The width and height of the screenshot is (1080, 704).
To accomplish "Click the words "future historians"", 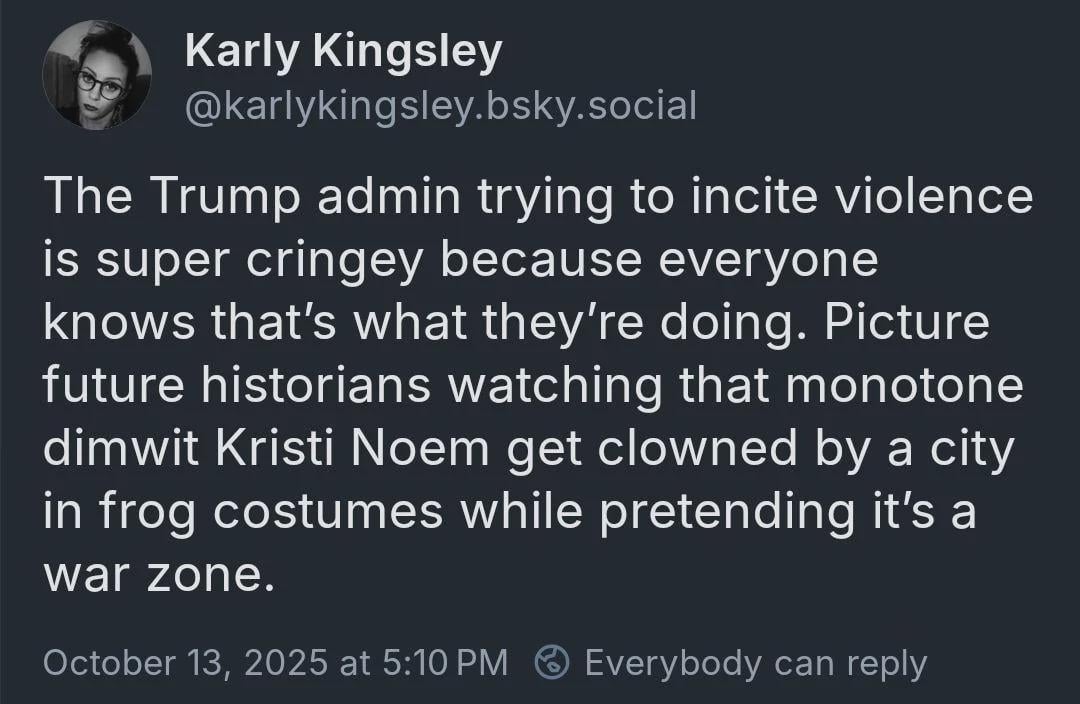I will point(237,387).
